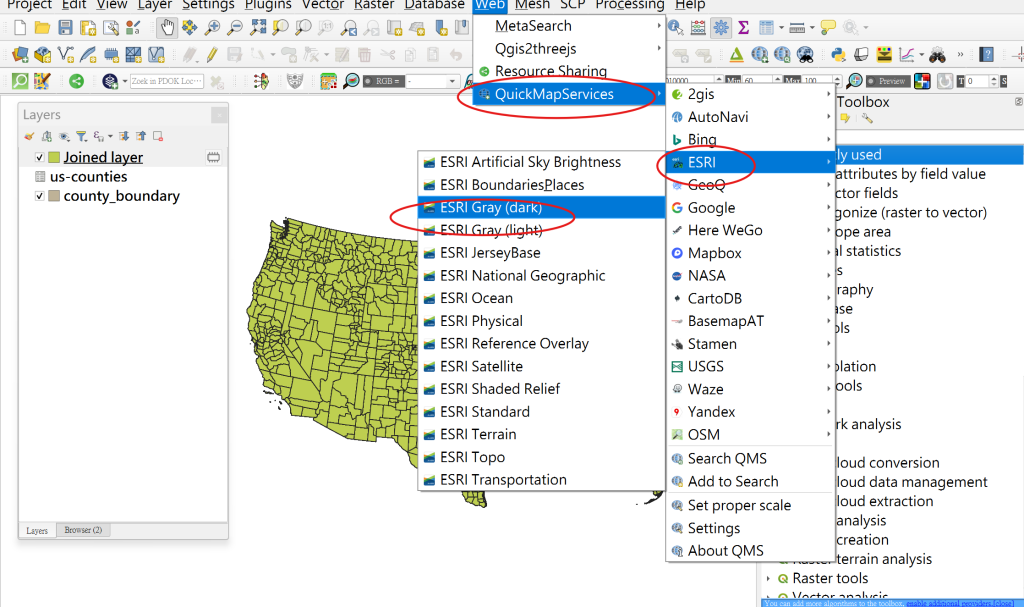Click Add to Search entry

(x=750, y=482)
